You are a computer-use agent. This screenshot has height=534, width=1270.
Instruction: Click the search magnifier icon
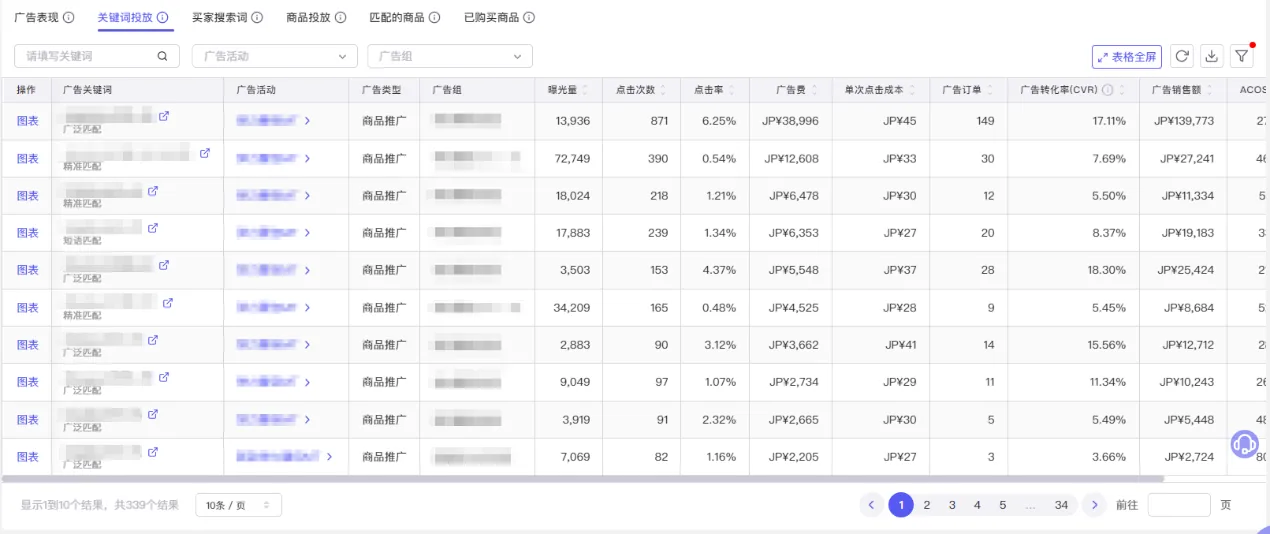pos(162,56)
